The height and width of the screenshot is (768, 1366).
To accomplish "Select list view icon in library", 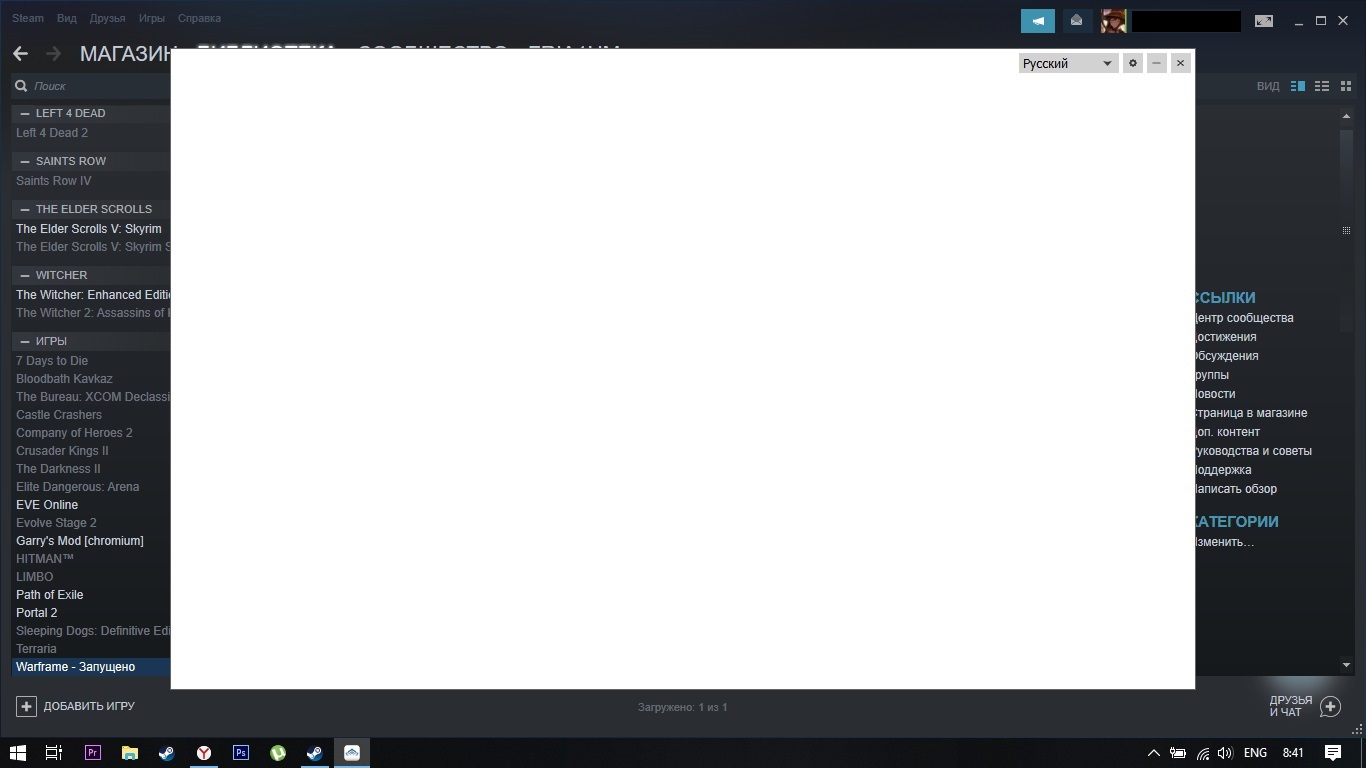I will pyautogui.click(x=1322, y=86).
